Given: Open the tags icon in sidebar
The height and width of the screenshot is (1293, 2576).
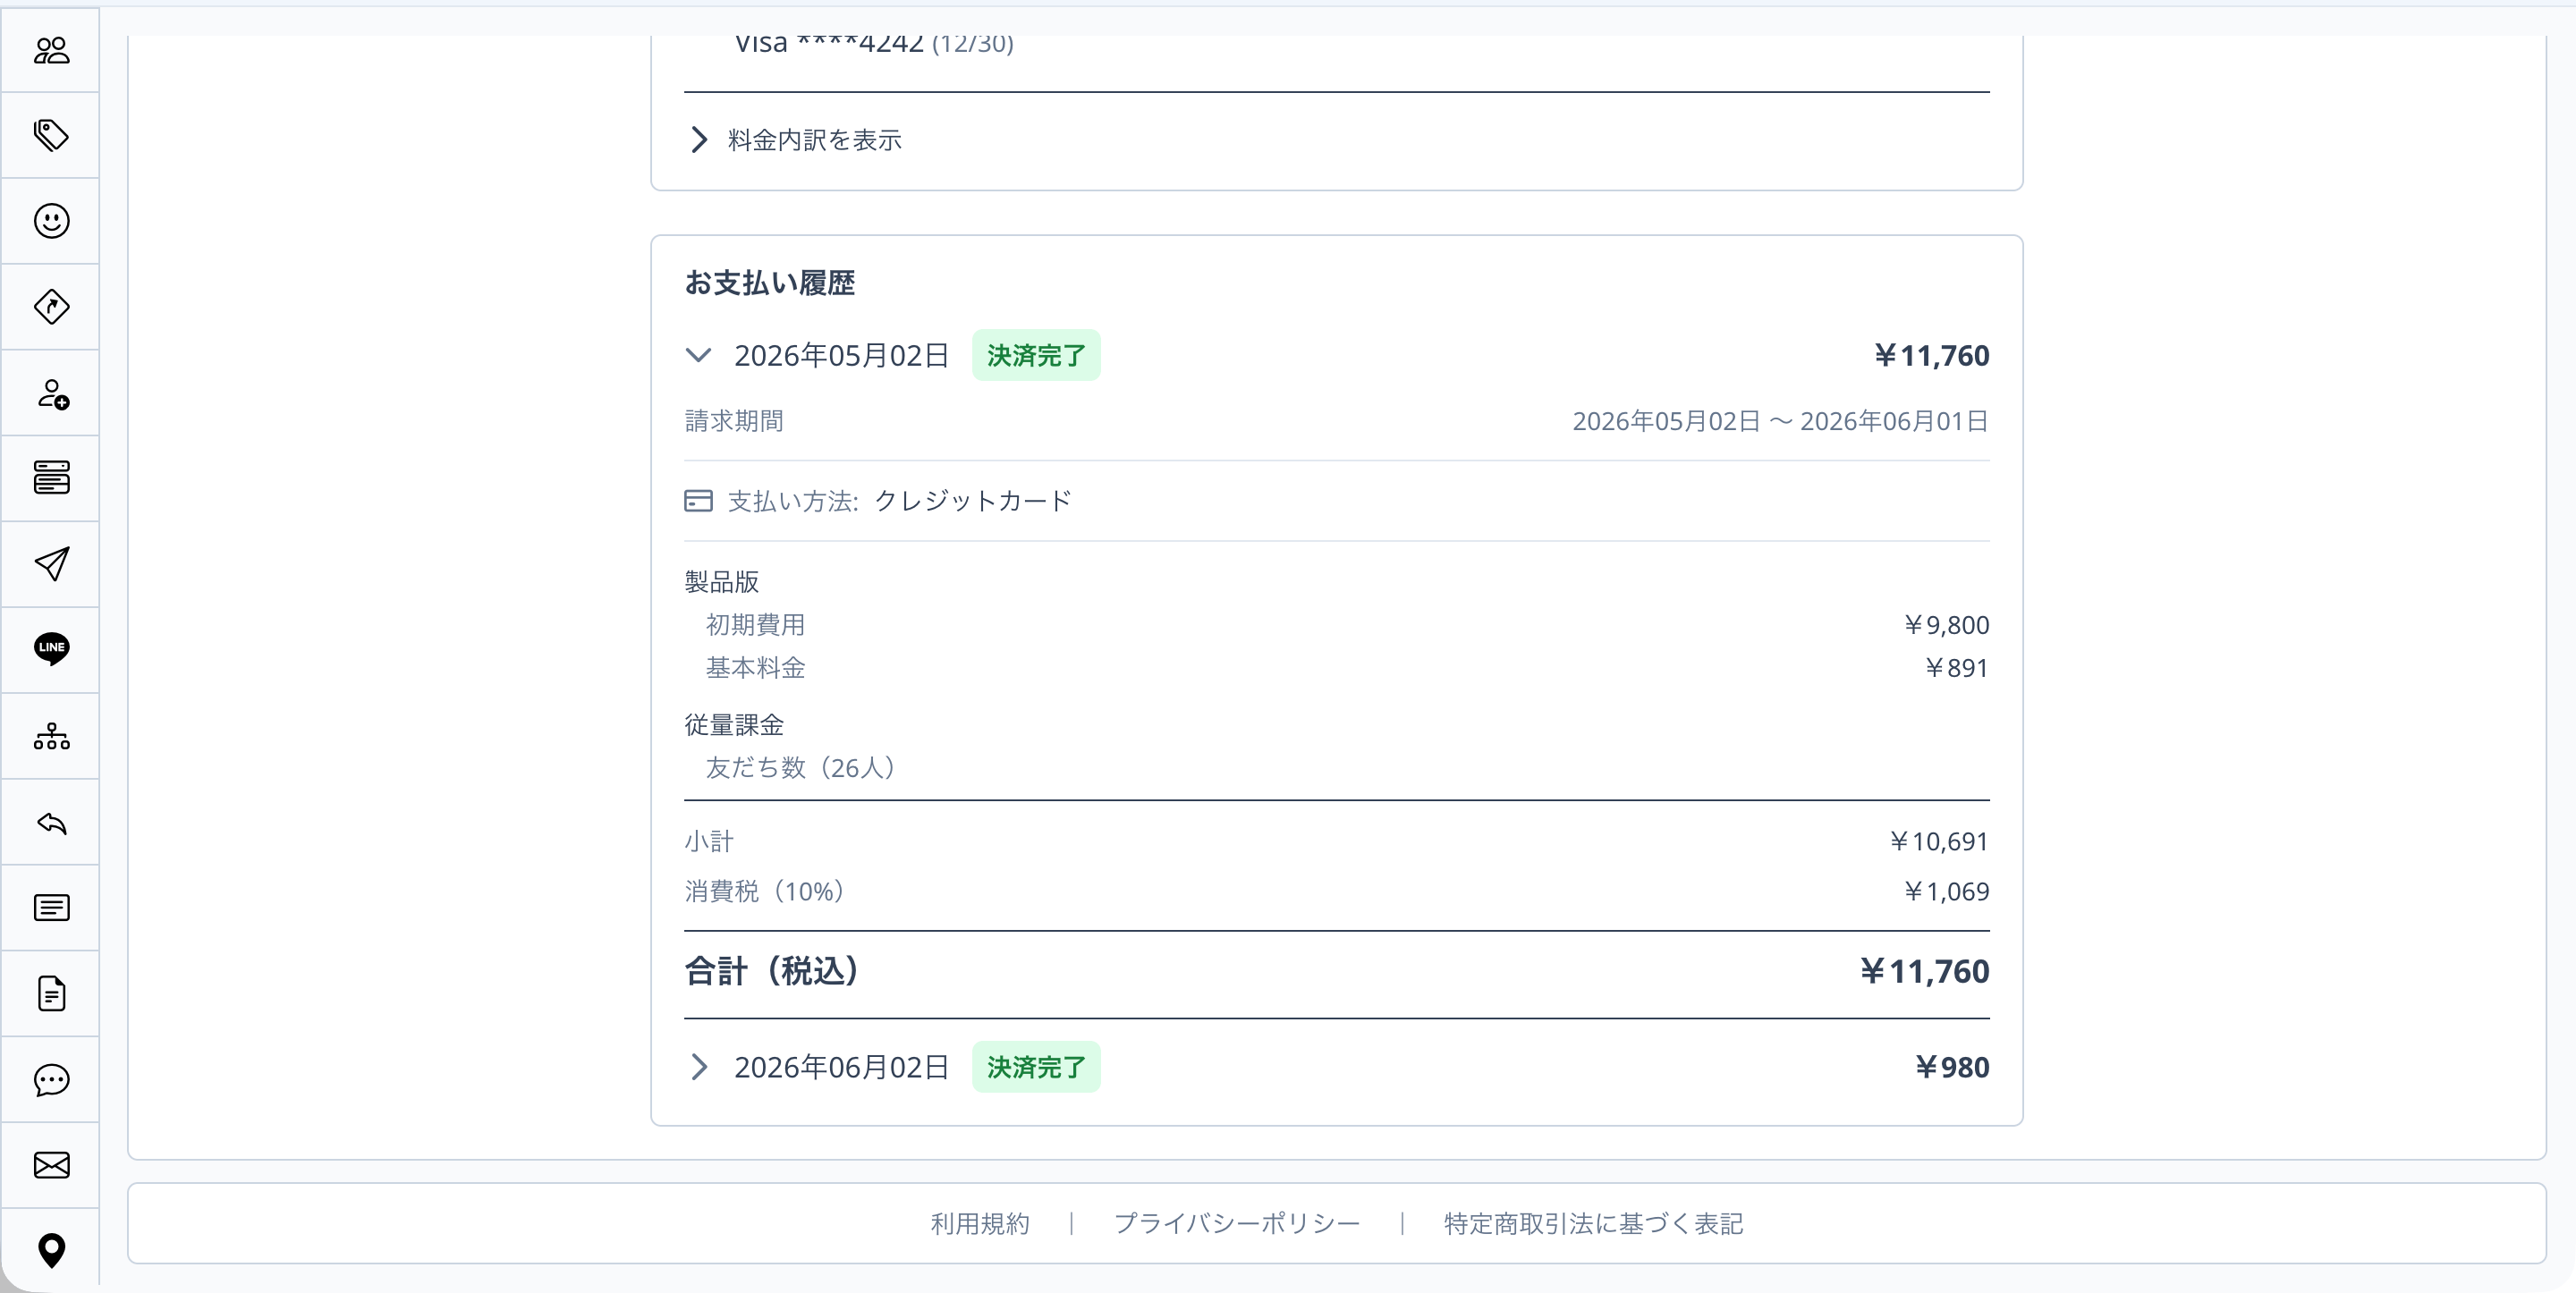Looking at the screenshot, I should point(51,135).
